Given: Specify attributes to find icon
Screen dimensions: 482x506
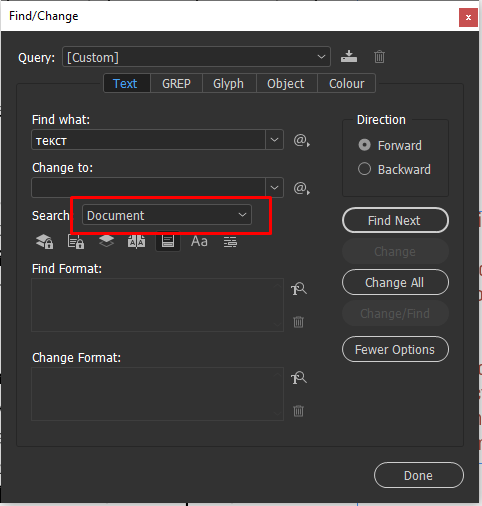Looking at the screenshot, I should click(x=299, y=289).
